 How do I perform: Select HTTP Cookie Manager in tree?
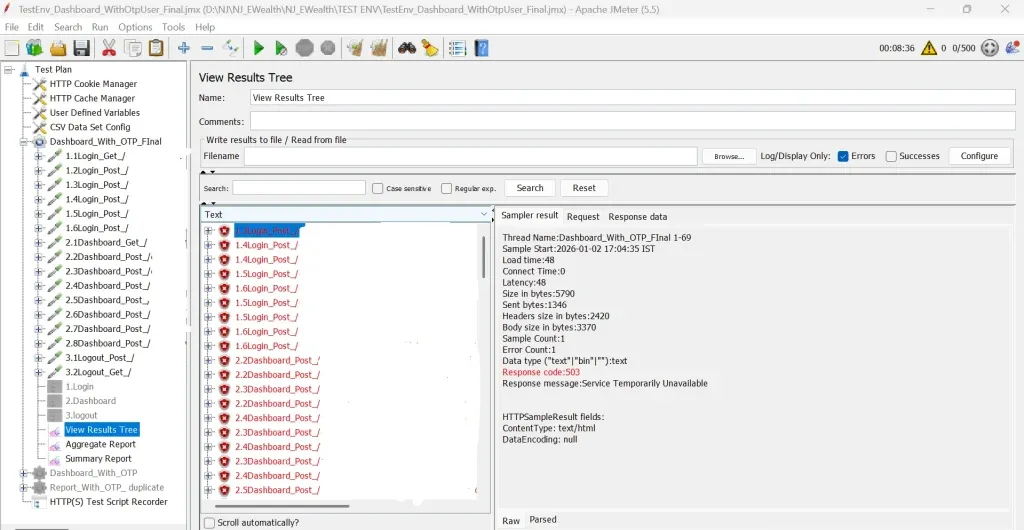coord(93,84)
